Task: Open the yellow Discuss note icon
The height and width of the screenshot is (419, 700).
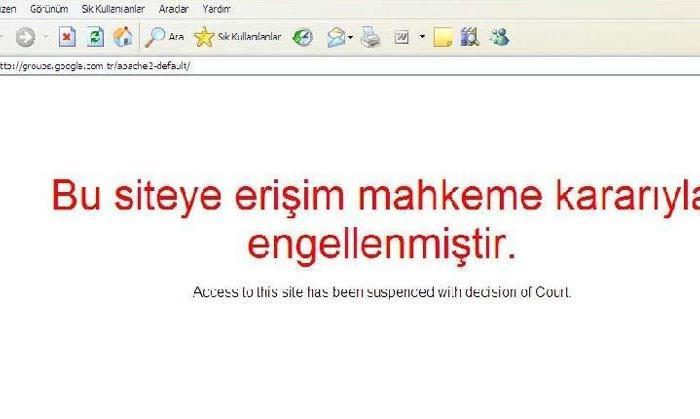Action: [x=444, y=38]
